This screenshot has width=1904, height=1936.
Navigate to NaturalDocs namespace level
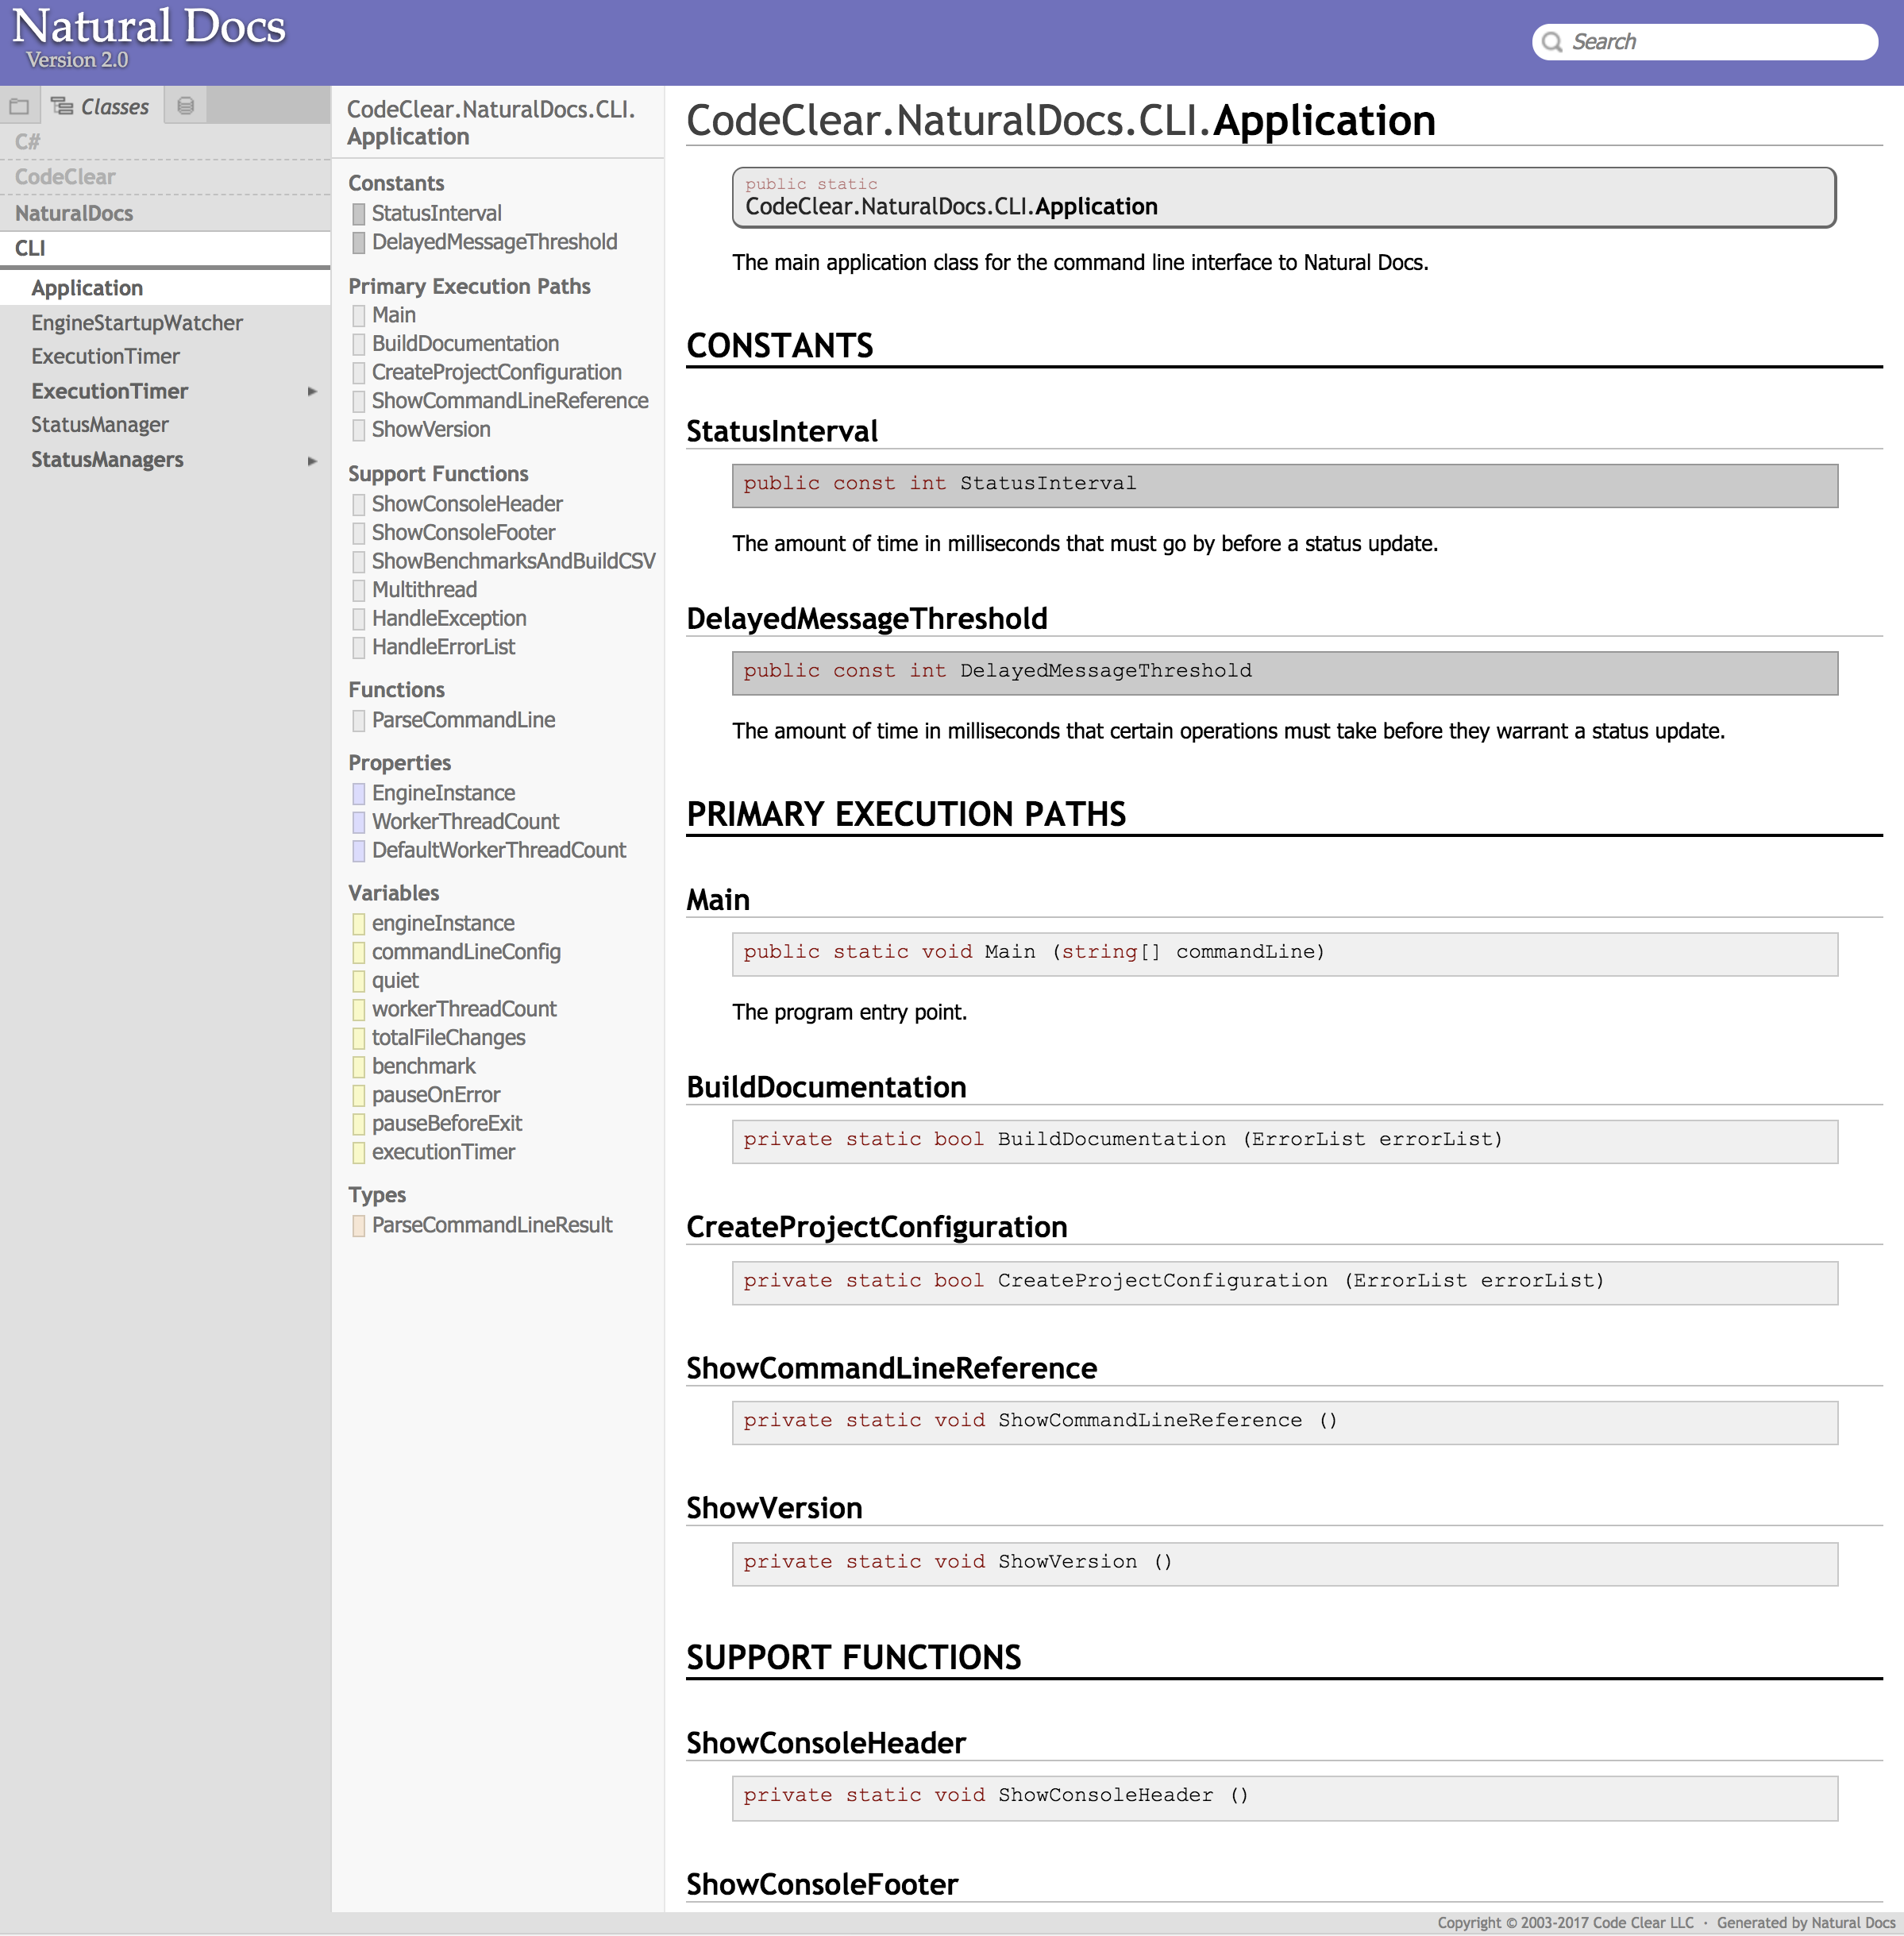74,213
